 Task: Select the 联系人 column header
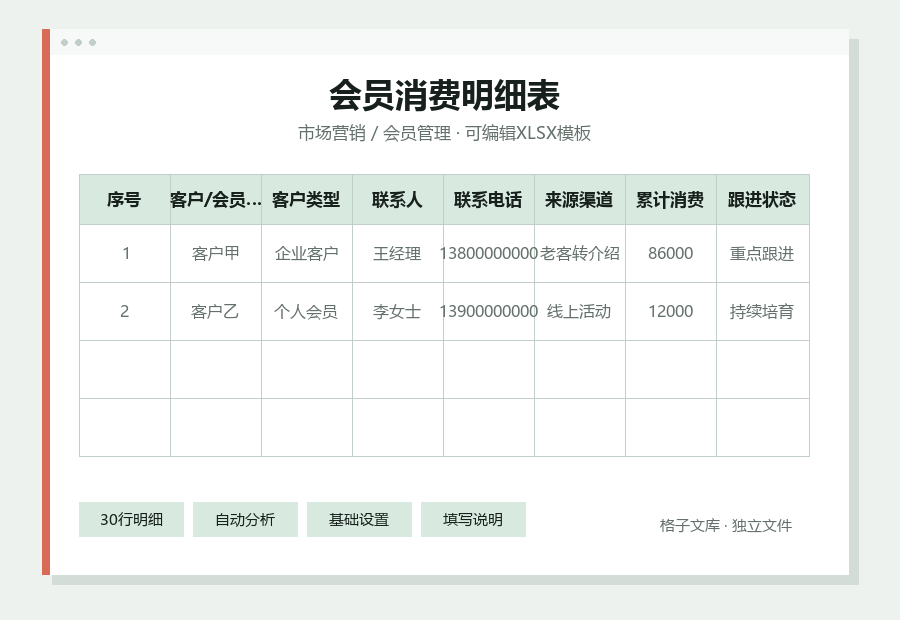tap(398, 200)
